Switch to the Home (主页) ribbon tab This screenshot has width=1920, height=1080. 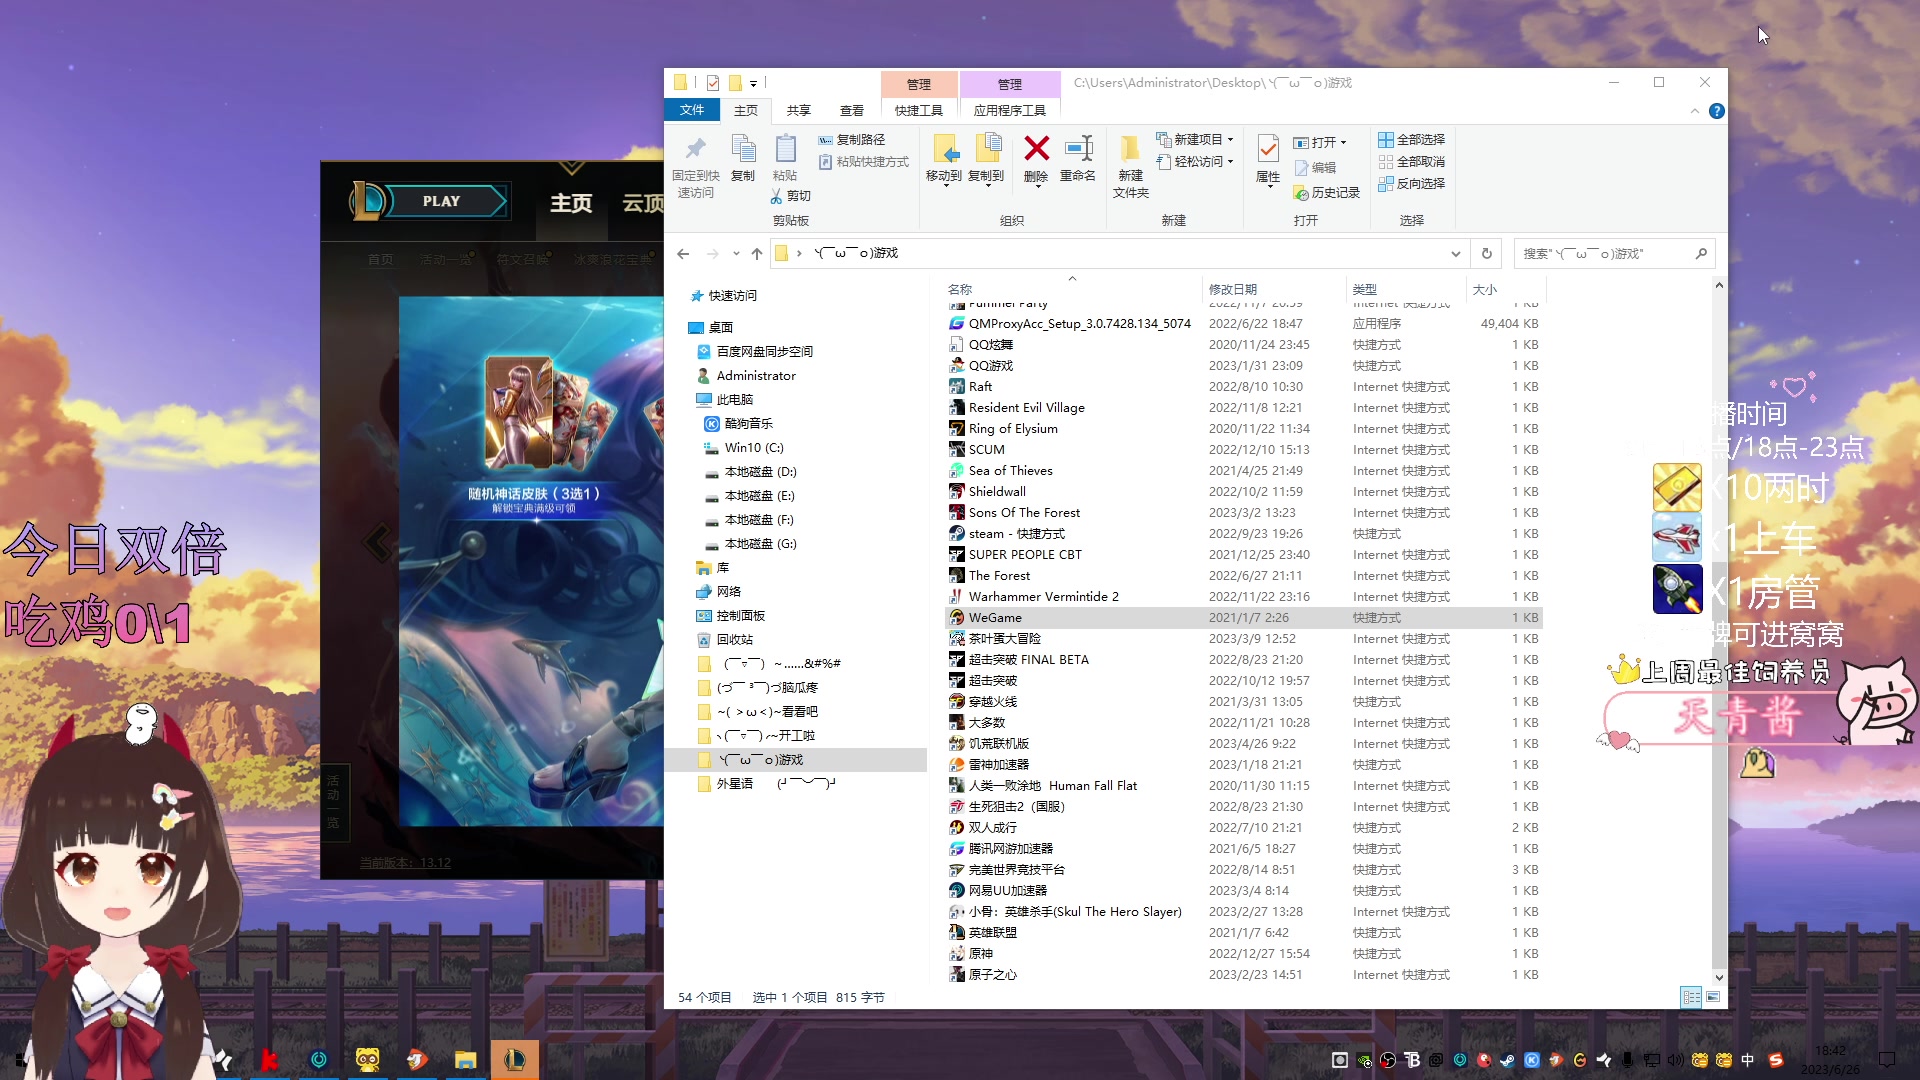pyautogui.click(x=746, y=110)
